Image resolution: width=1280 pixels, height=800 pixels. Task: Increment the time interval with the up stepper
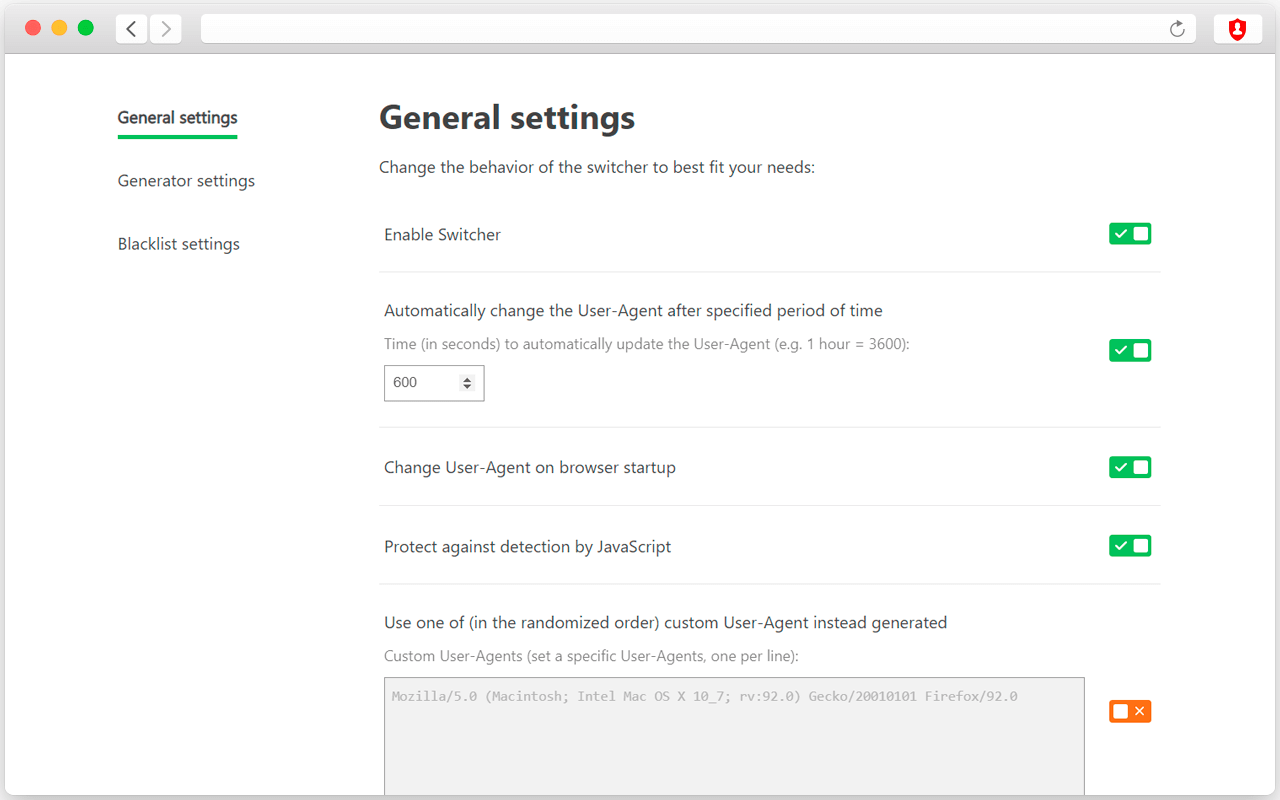(x=467, y=378)
